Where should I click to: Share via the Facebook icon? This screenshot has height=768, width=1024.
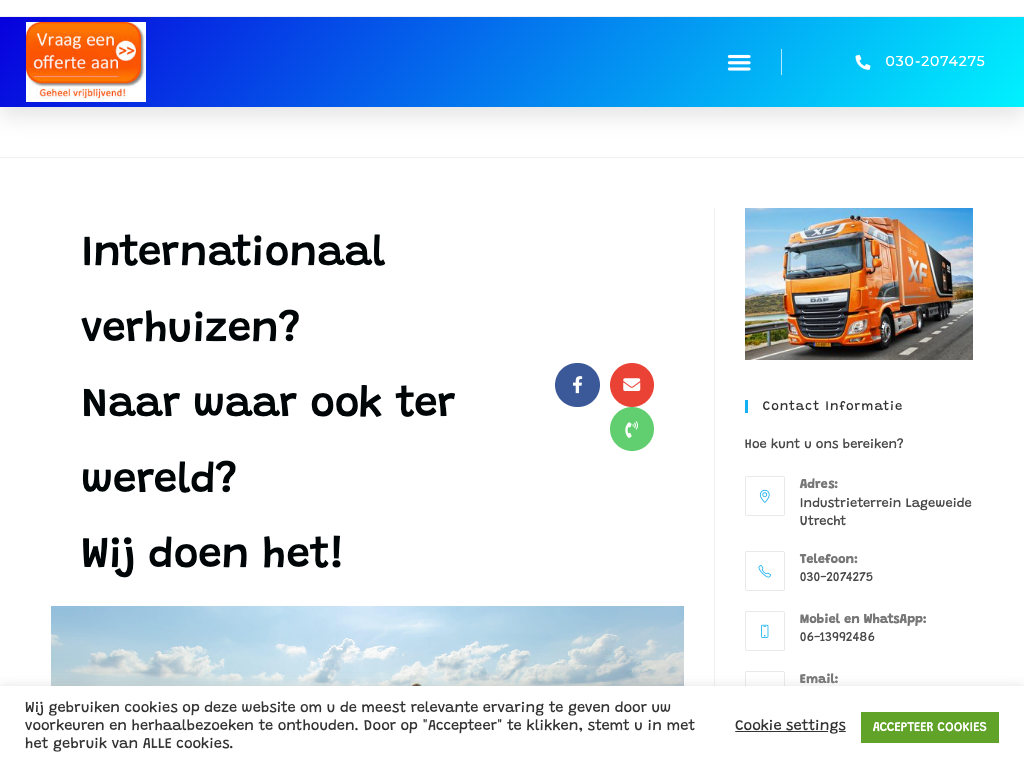pos(577,385)
